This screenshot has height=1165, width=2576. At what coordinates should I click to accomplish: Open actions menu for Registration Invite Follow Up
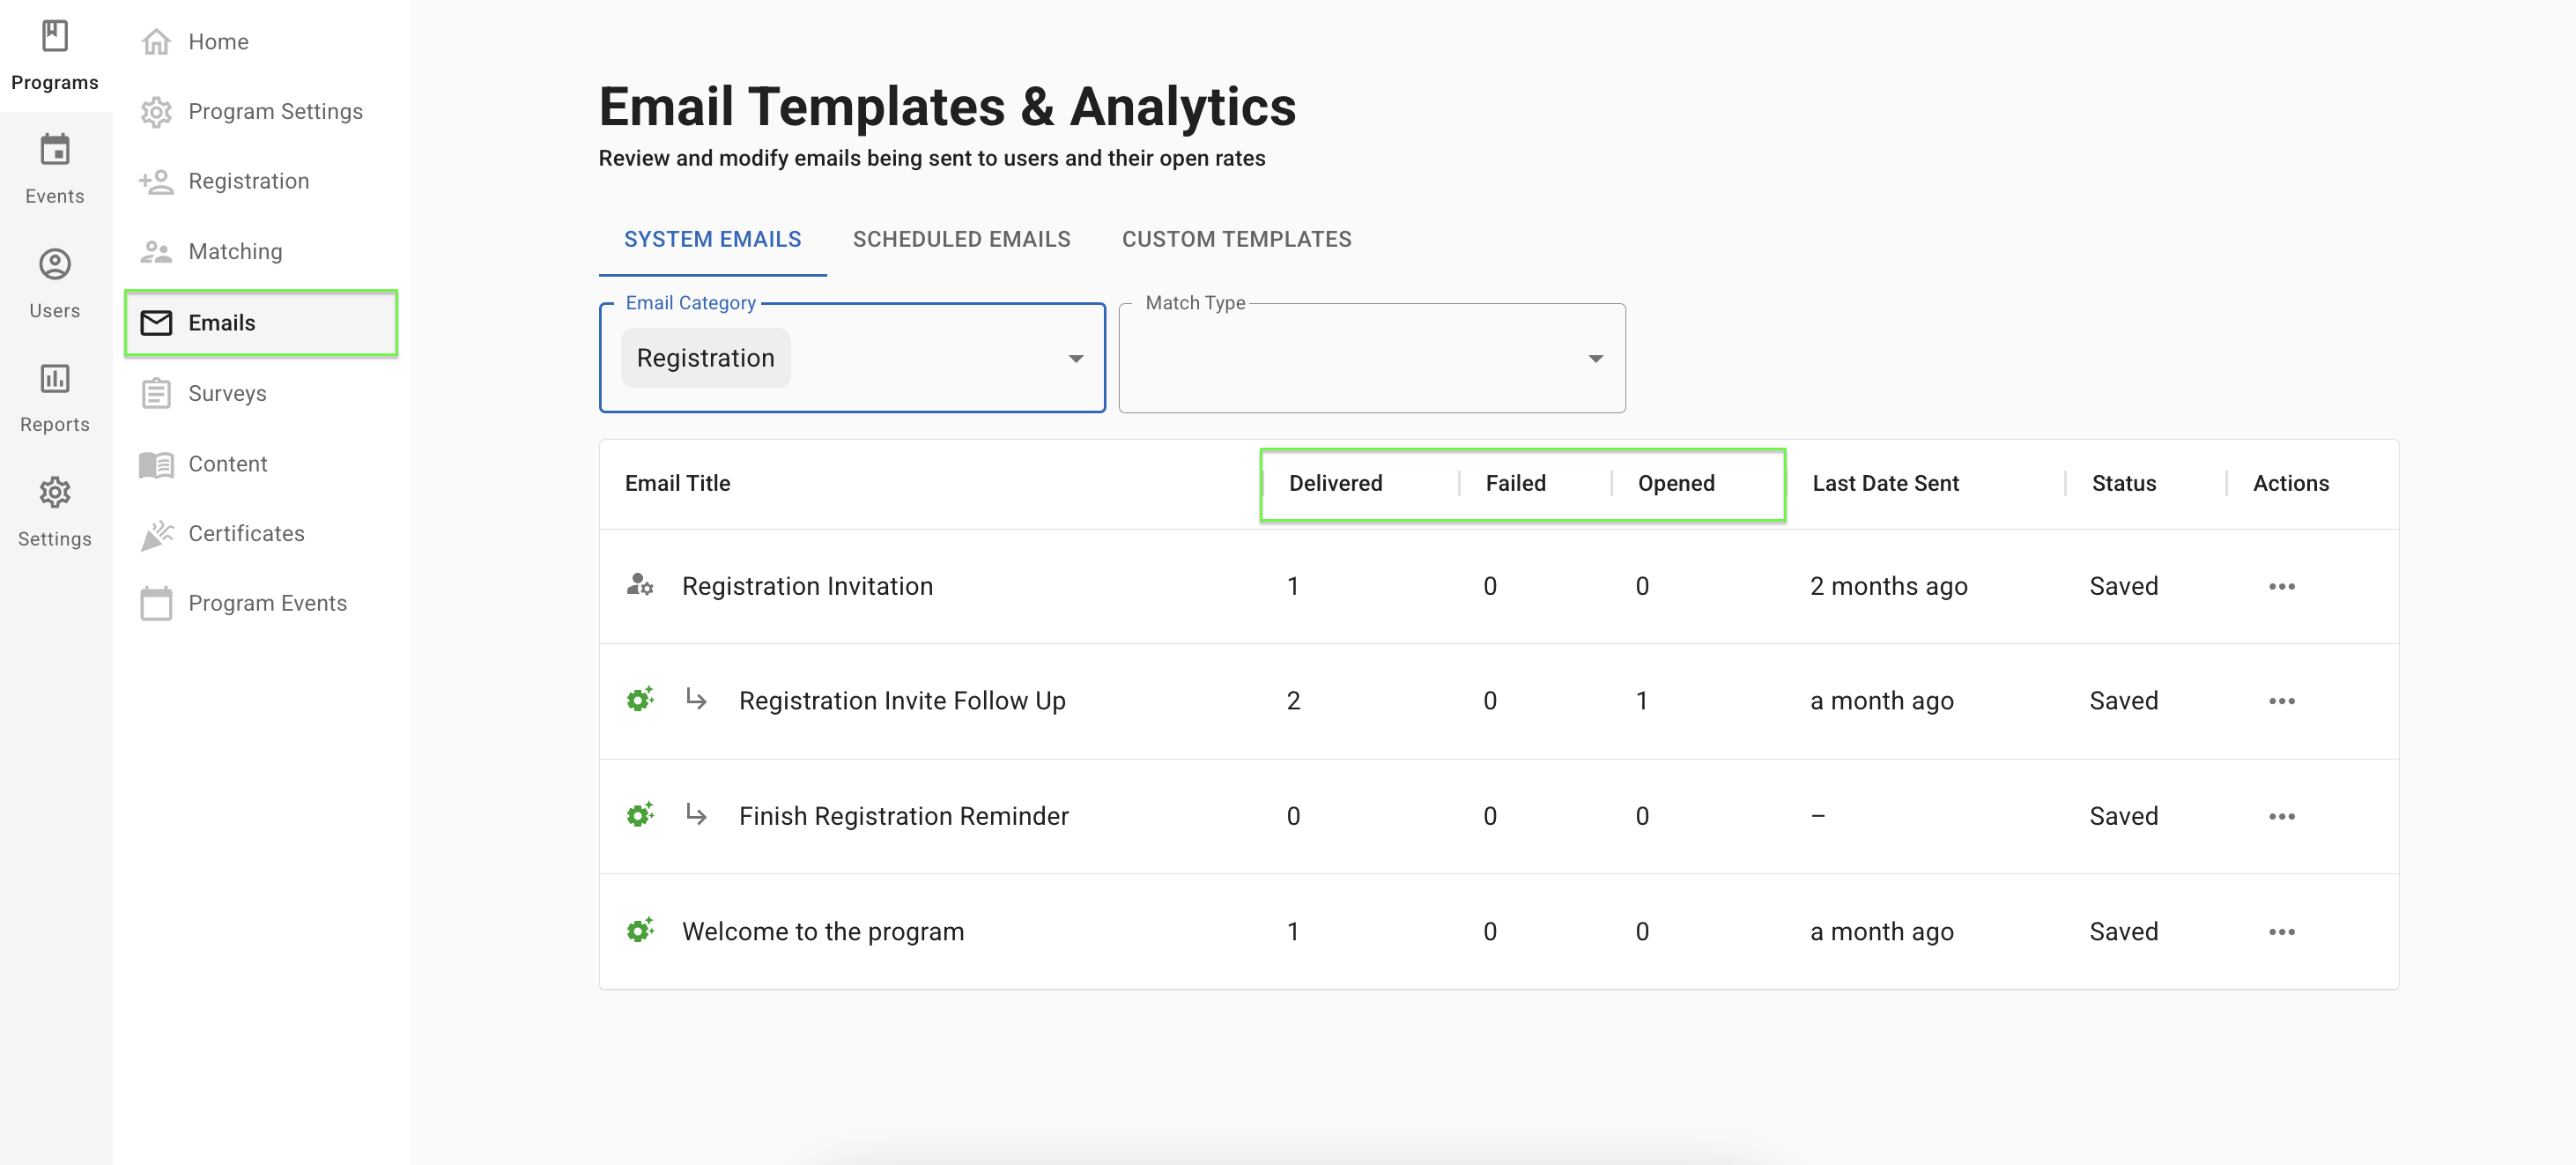(x=2281, y=701)
